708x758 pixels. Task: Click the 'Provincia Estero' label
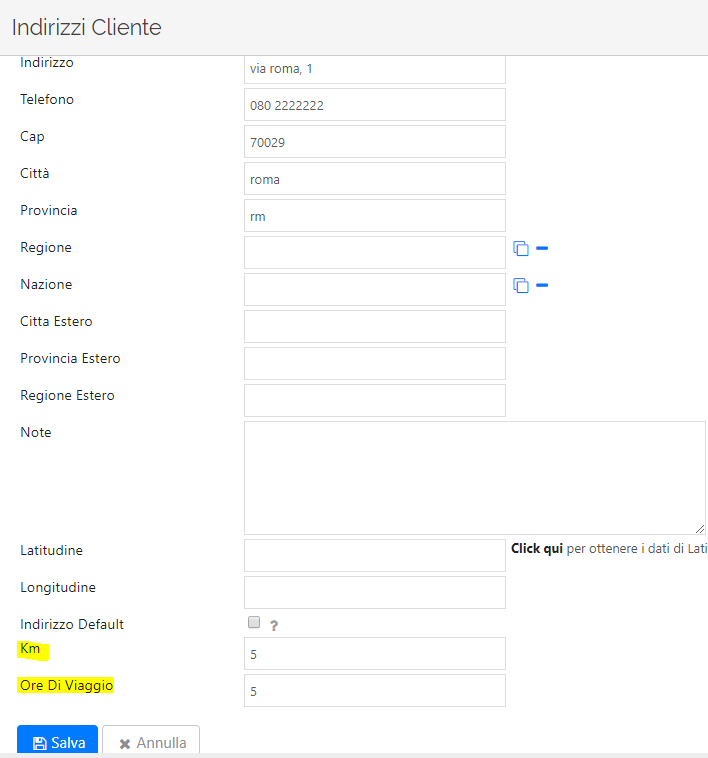(70, 358)
